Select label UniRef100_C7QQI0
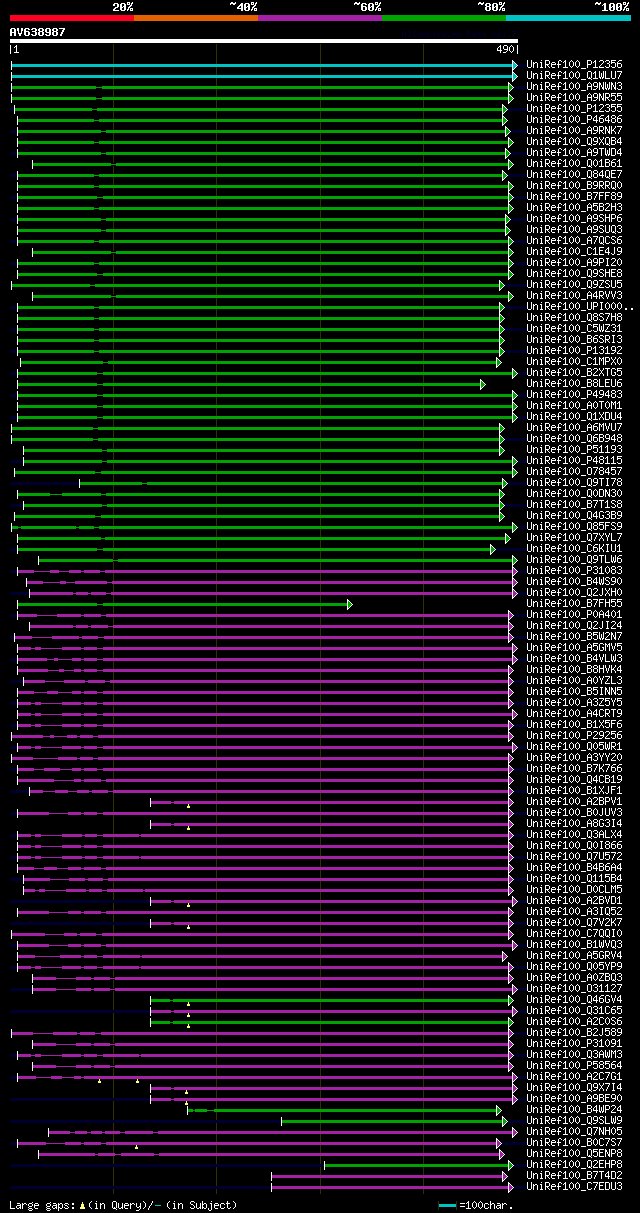The image size is (640, 1213). point(574,933)
